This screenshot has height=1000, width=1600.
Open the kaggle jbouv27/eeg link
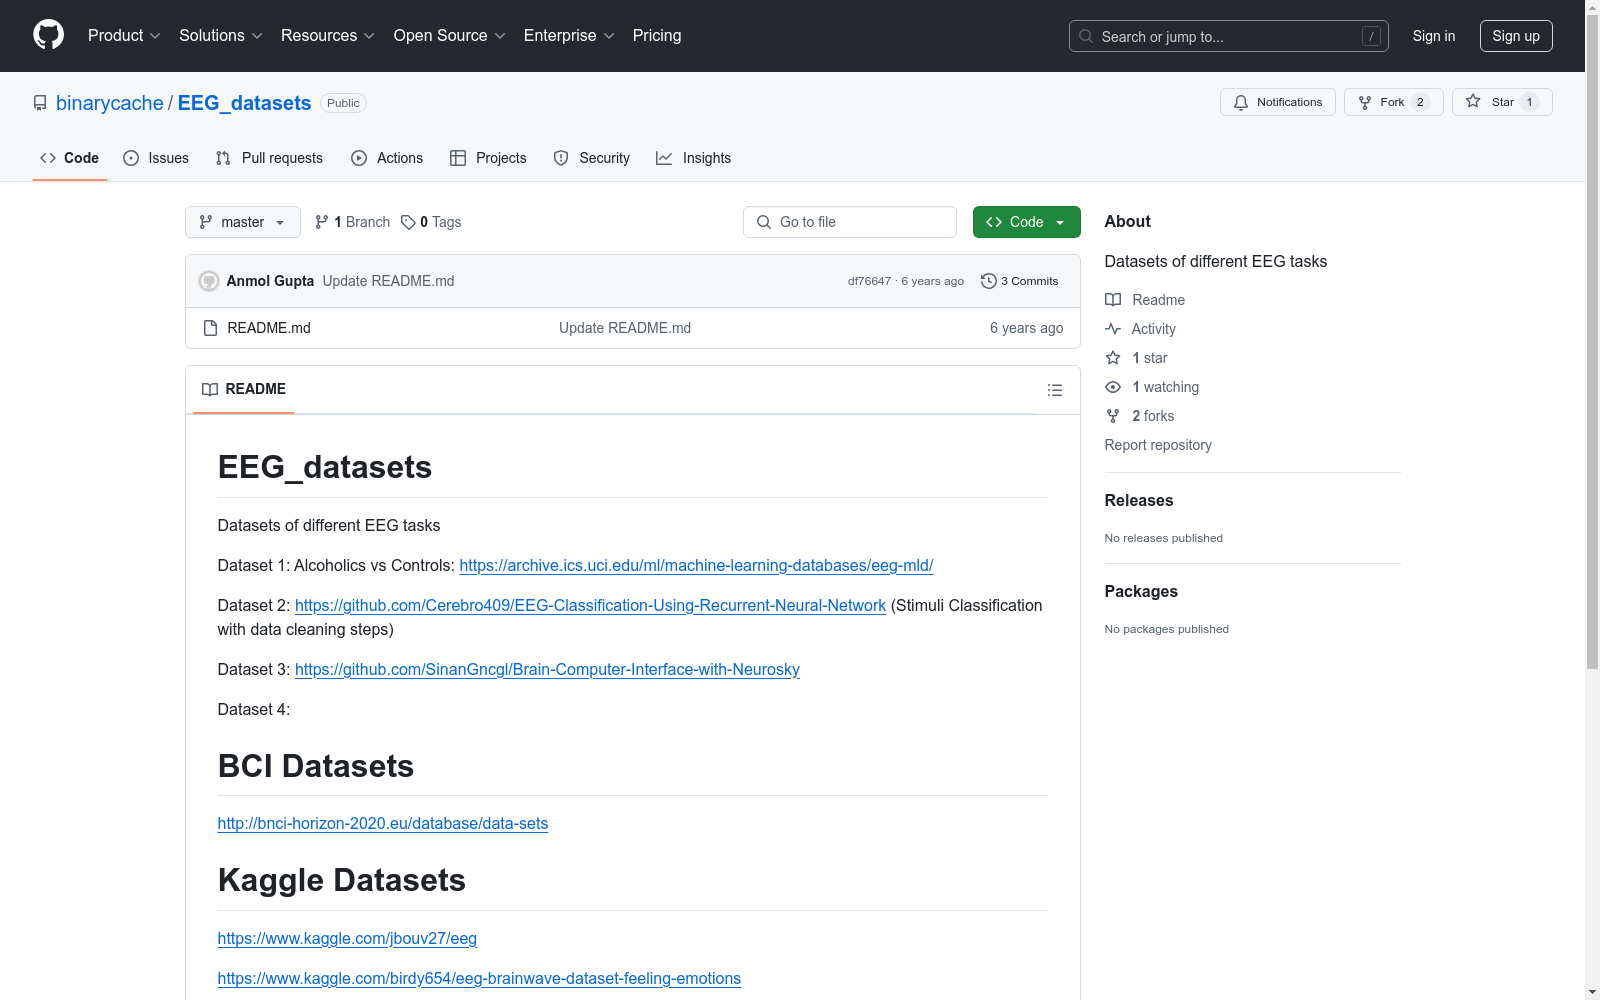coord(347,938)
